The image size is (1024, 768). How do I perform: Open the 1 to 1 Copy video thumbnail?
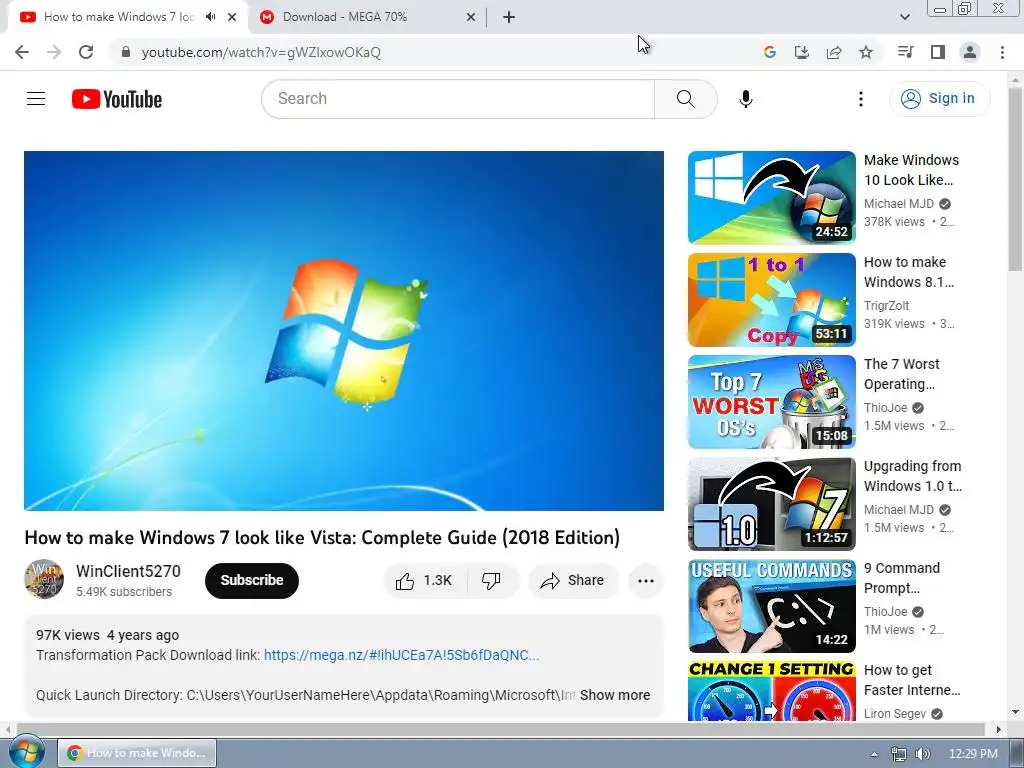pos(771,300)
